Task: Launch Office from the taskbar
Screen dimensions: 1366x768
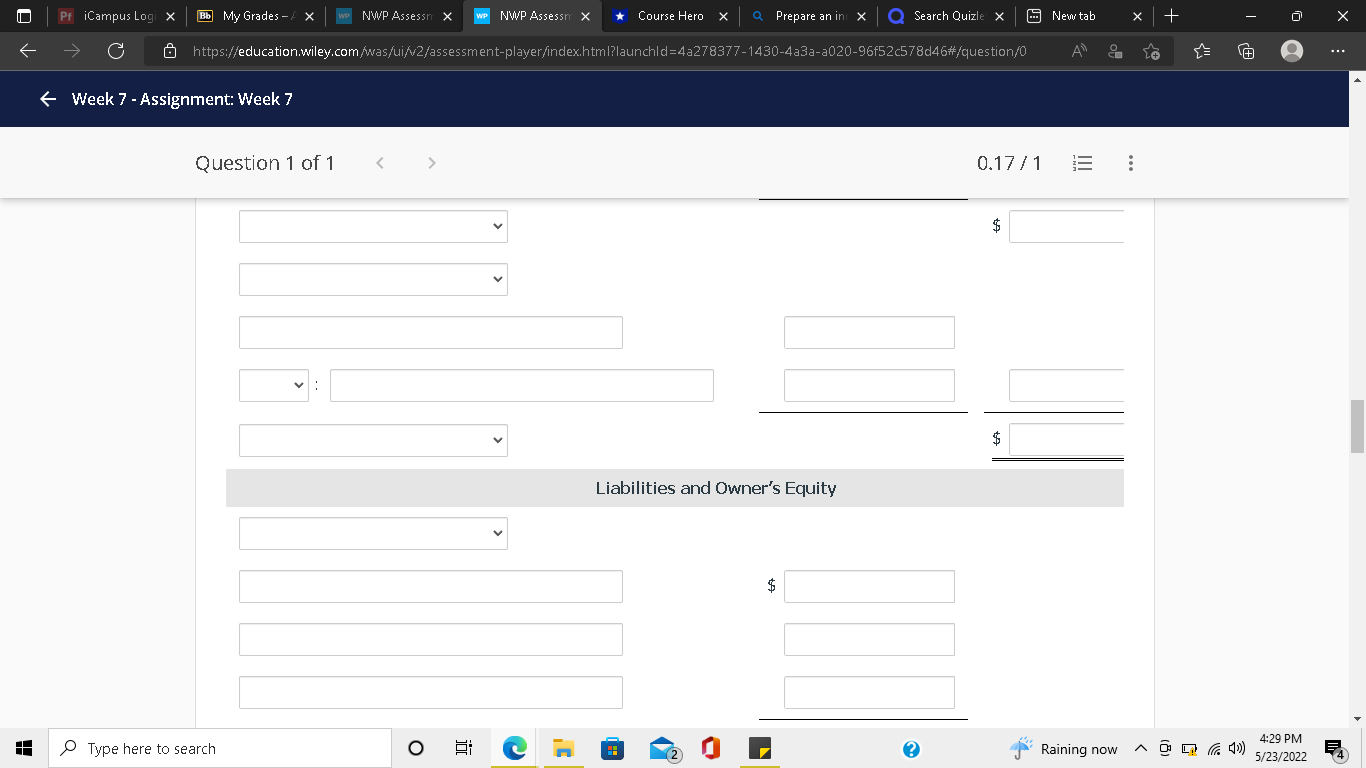Action: (x=711, y=748)
